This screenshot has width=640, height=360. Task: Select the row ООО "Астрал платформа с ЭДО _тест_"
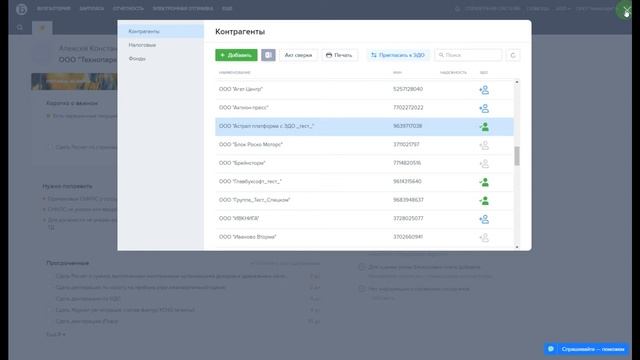pyautogui.click(x=364, y=127)
